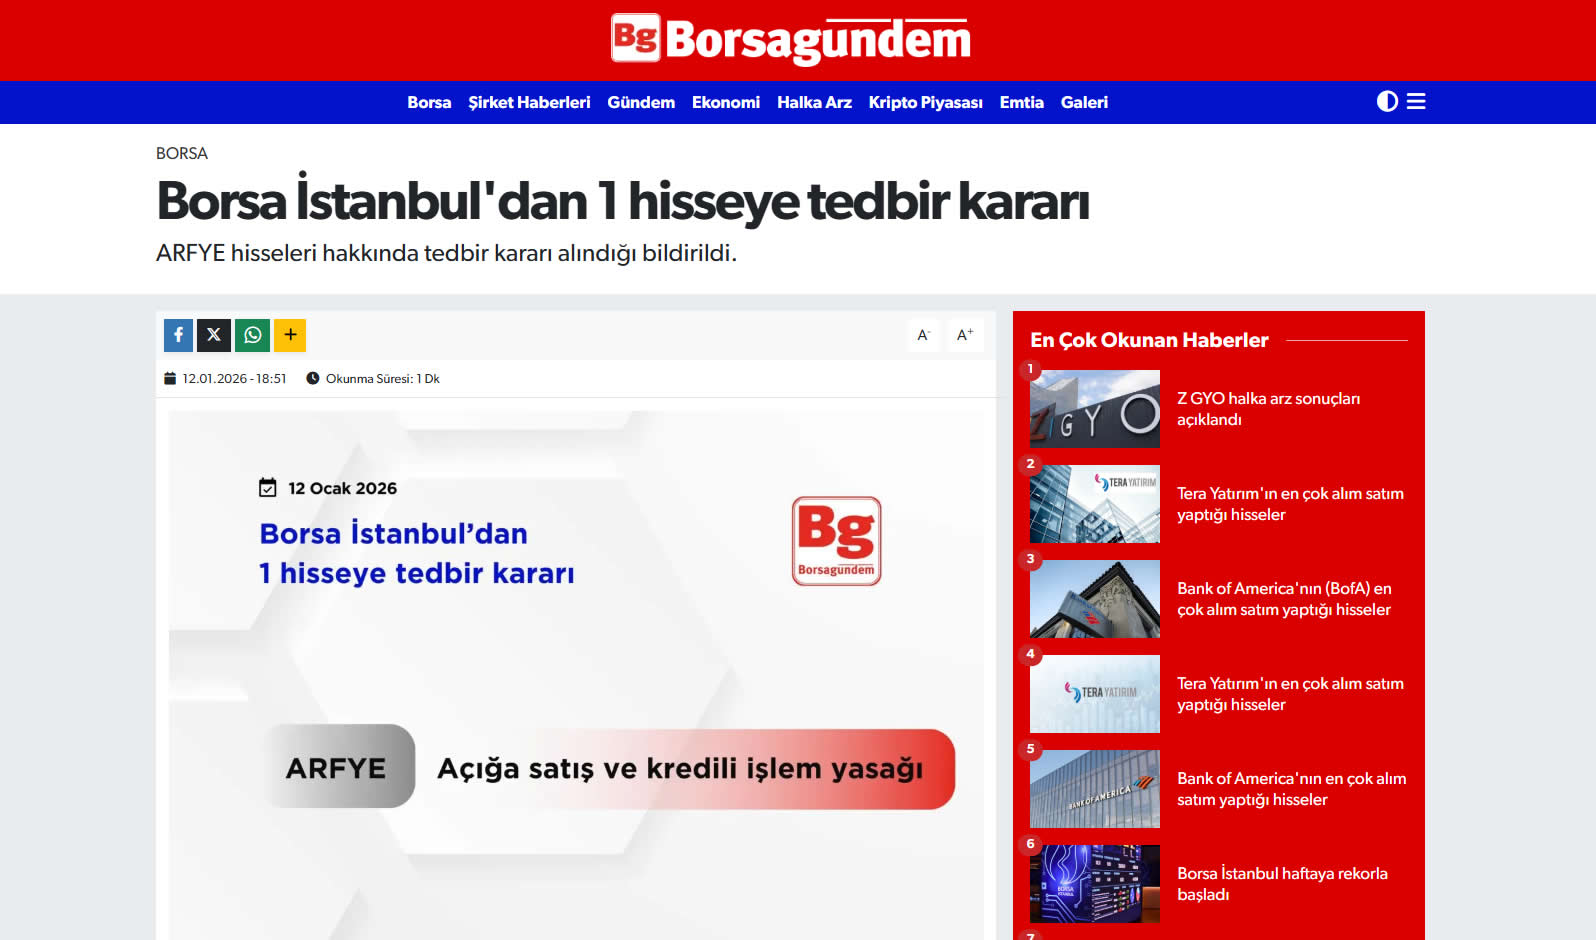The width and height of the screenshot is (1596, 940).
Task: Open Borsa İstanbul haftaya rekorla başladı
Action: [1282, 884]
